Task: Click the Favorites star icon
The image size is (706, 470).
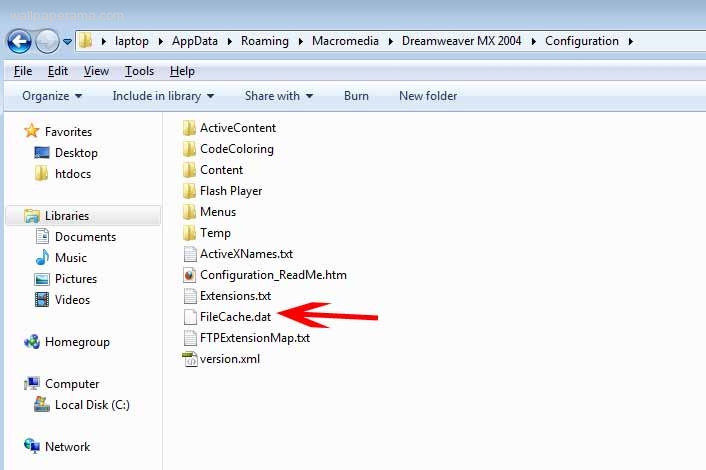Action: coord(32,131)
